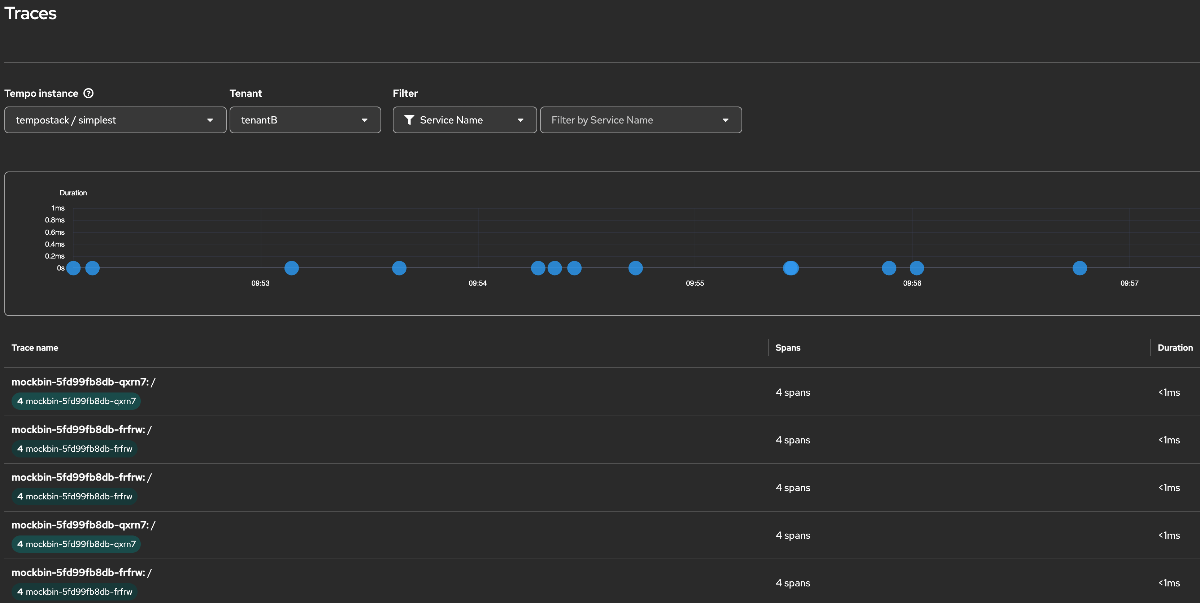
Task: Open the fourth-row mockbin-5fd99fb8db-qxrn7 trace
Action: (x=83, y=525)
